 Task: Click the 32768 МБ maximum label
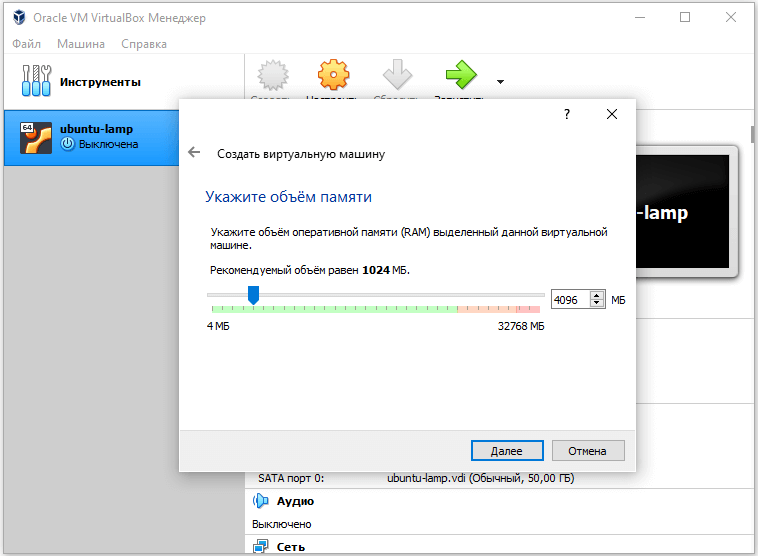coord(521,326)
